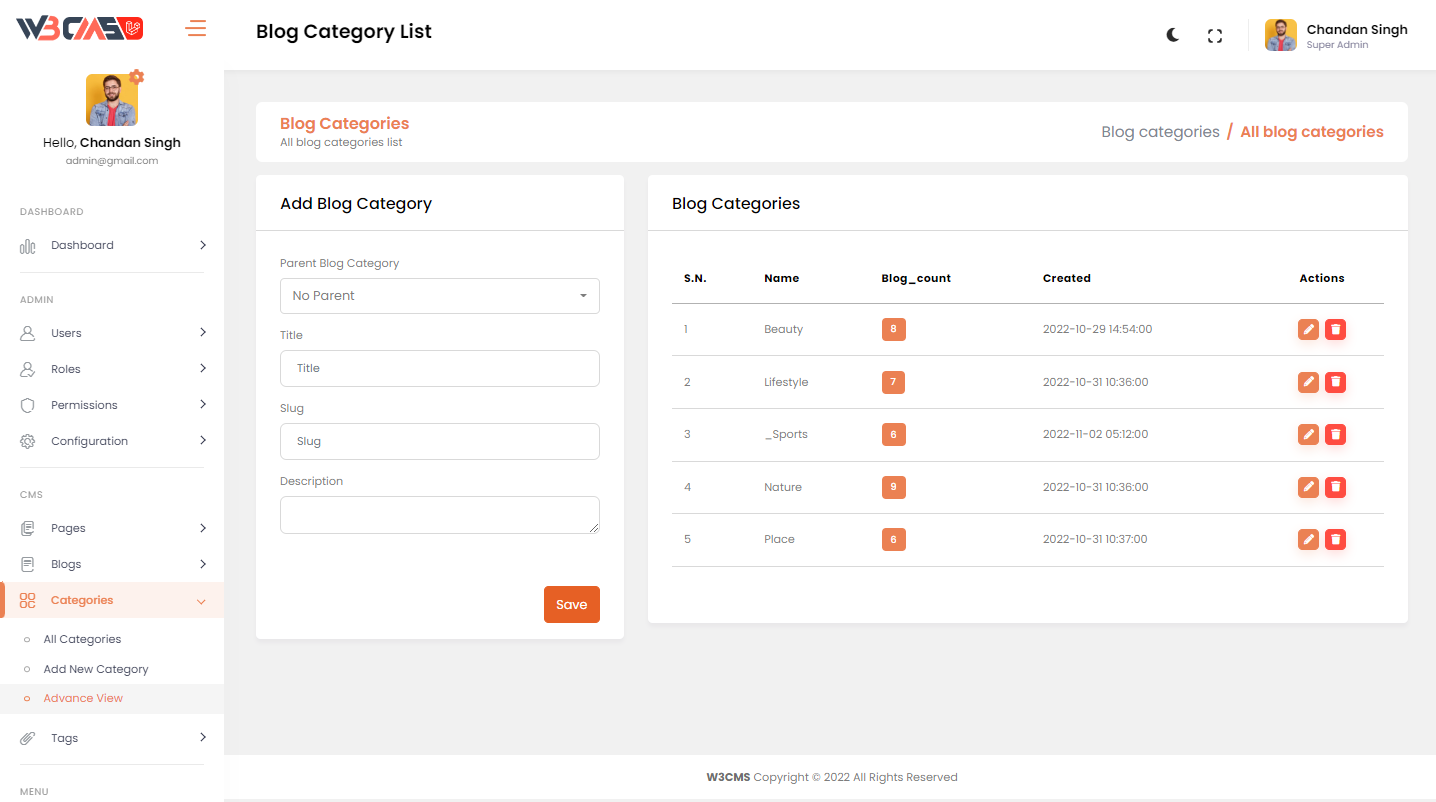The height and width of the screenshot is (802, 1436).
Task: Toggle the sidebar with the hamburger icon
Action: click(196, 29)
